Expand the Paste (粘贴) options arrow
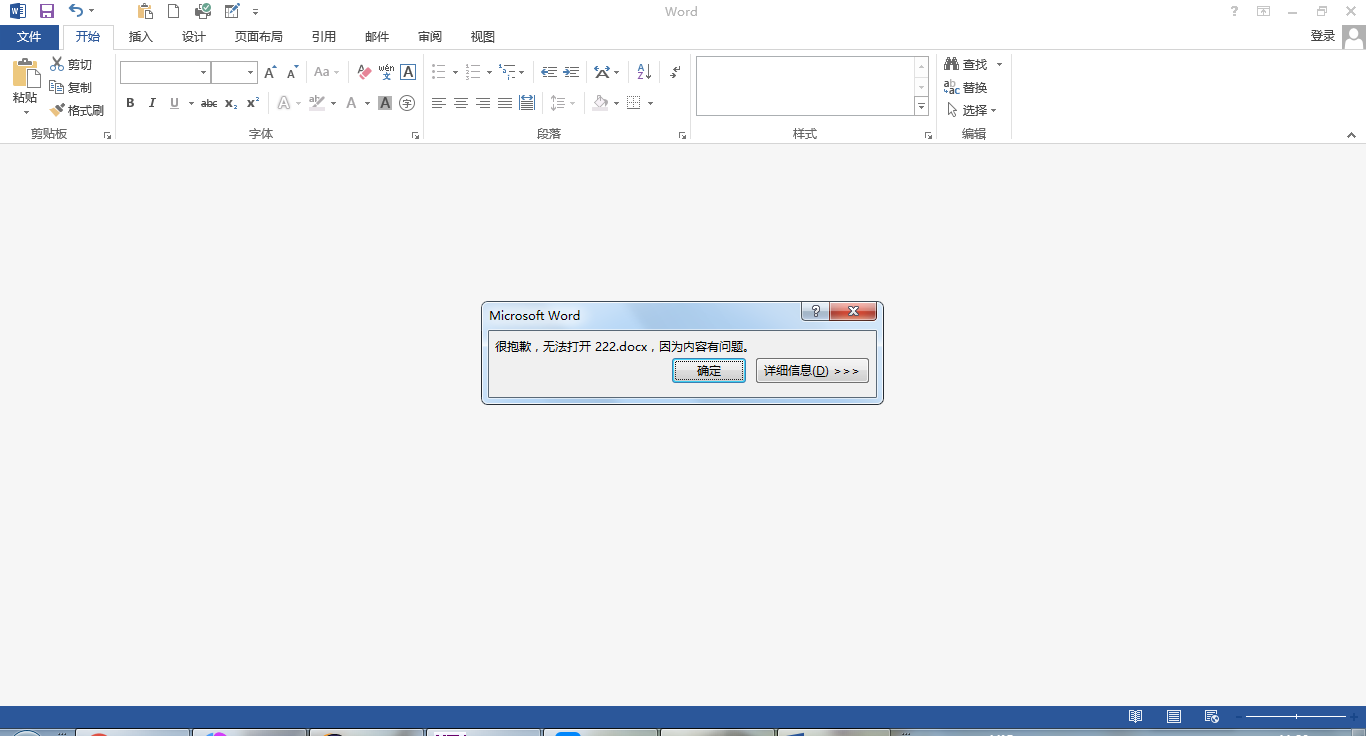The height and width of the screenshot is (736, 1366). pyautogui.click(x=26, y=112)
